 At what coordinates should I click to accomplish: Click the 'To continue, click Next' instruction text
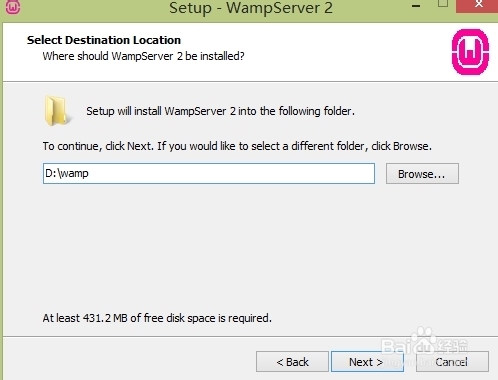(x=237, y=146)
